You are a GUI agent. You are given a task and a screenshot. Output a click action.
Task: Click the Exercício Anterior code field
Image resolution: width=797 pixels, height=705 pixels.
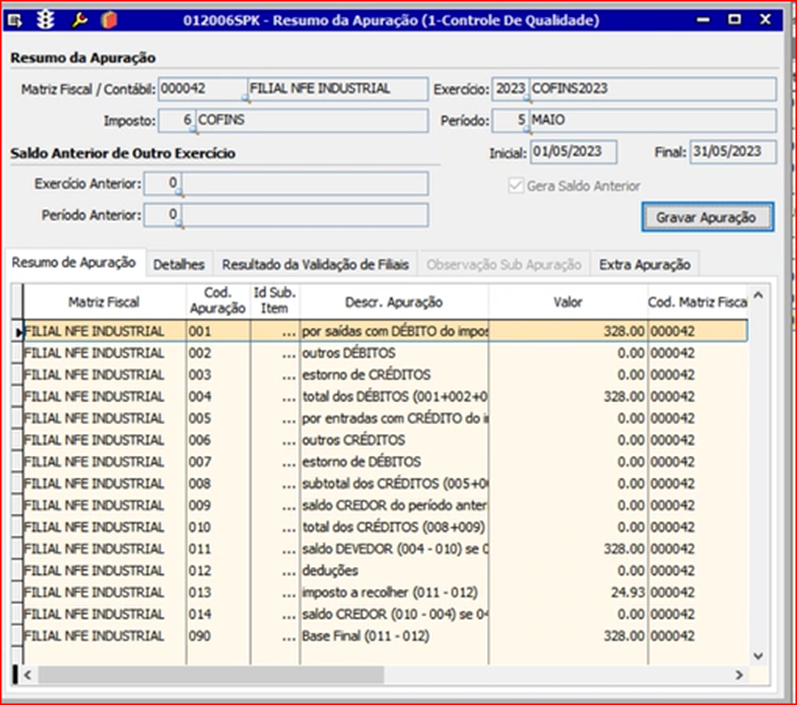click(x=162, y=184)
